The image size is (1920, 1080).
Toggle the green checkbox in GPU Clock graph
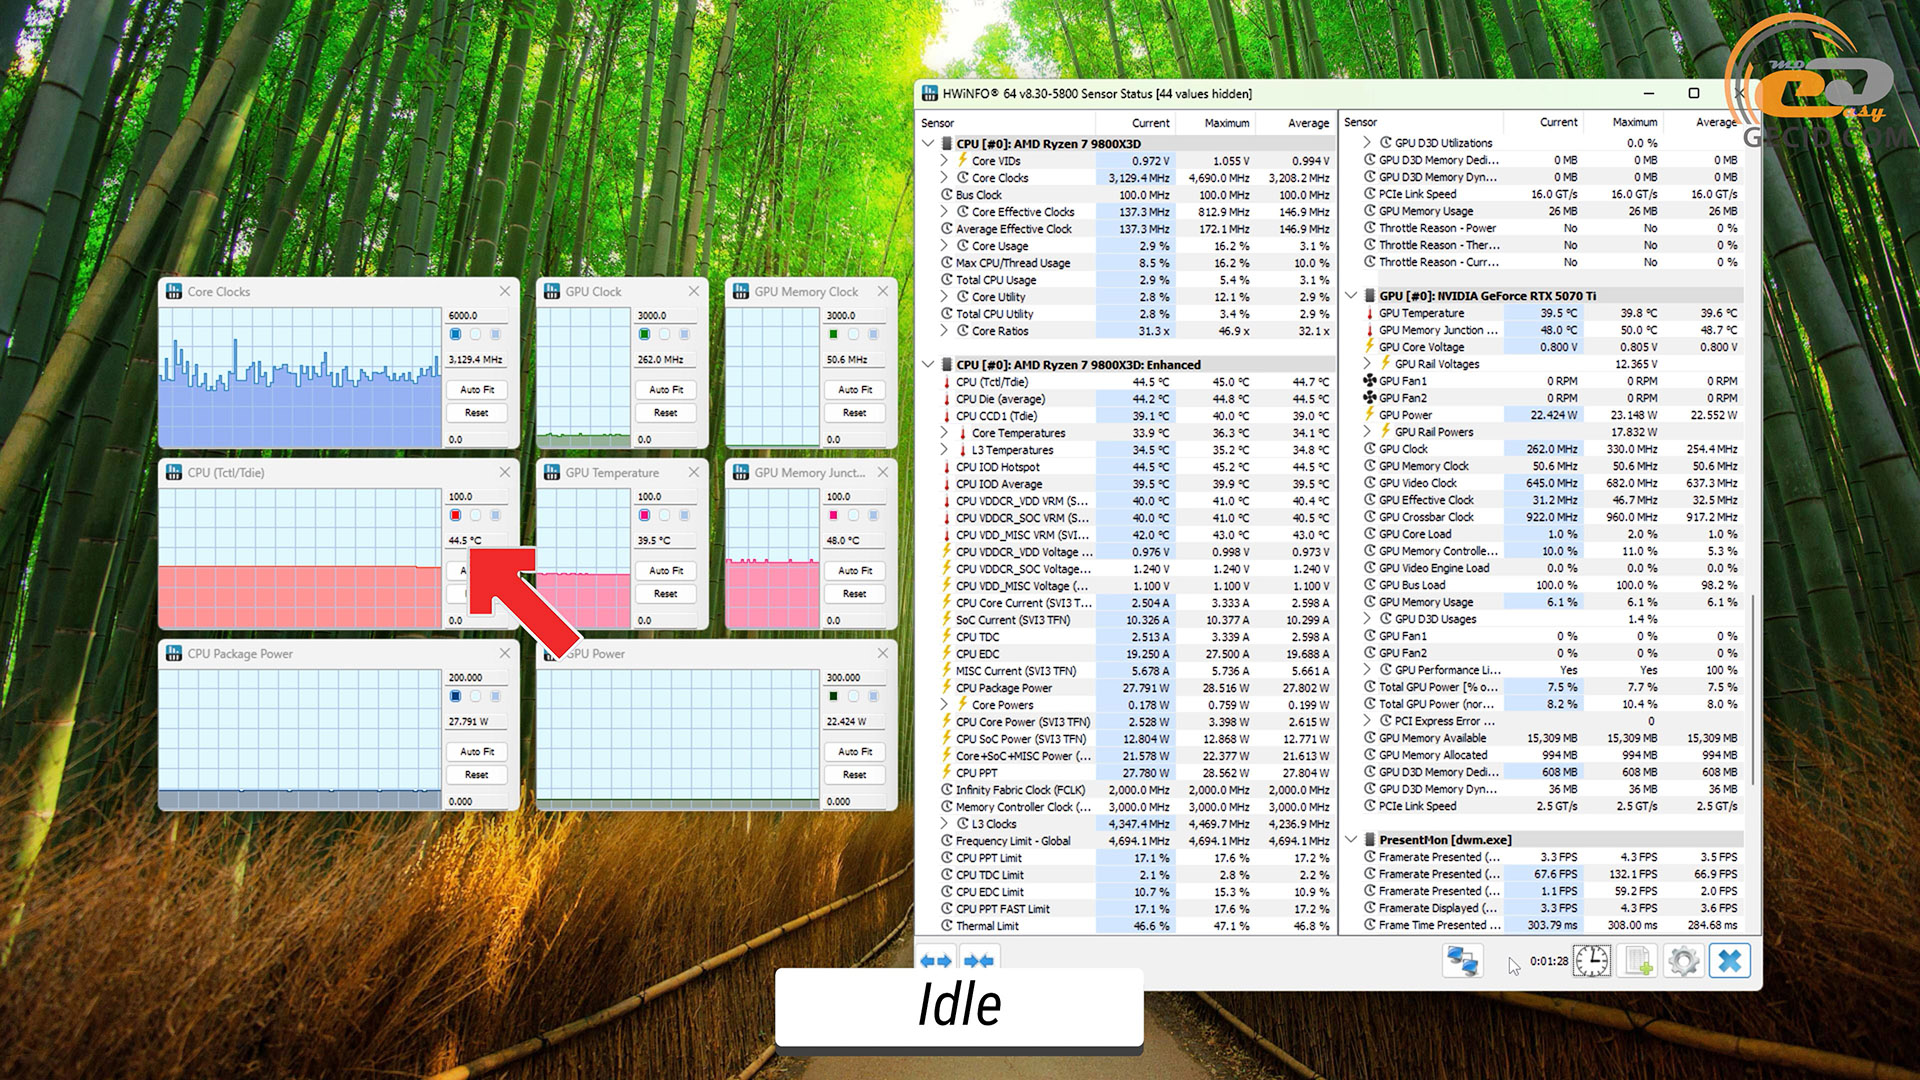645,334
